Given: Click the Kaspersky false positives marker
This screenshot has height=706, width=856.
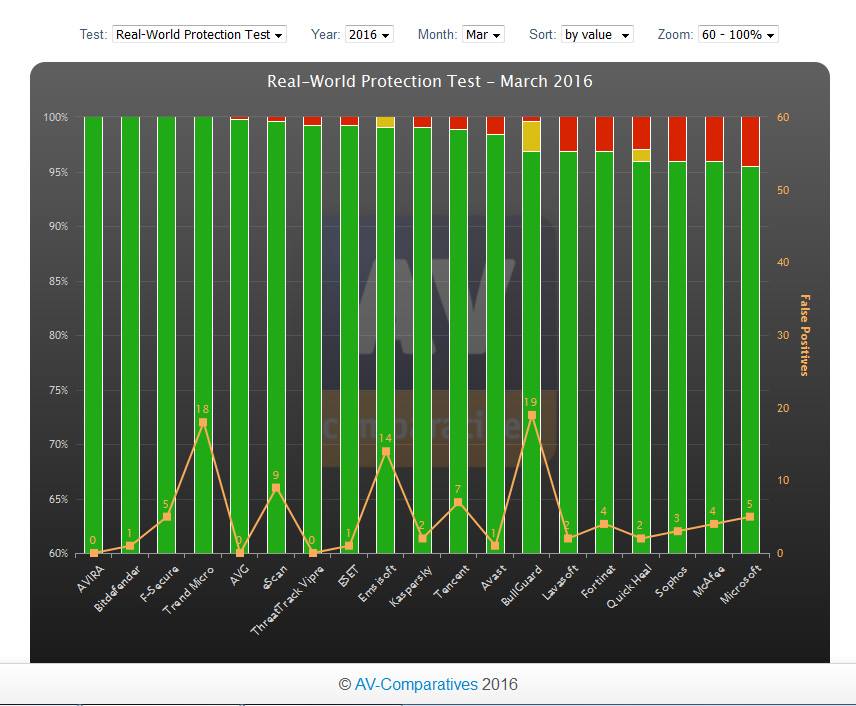Looking at the screenshot, I should (x=423, y=538).
